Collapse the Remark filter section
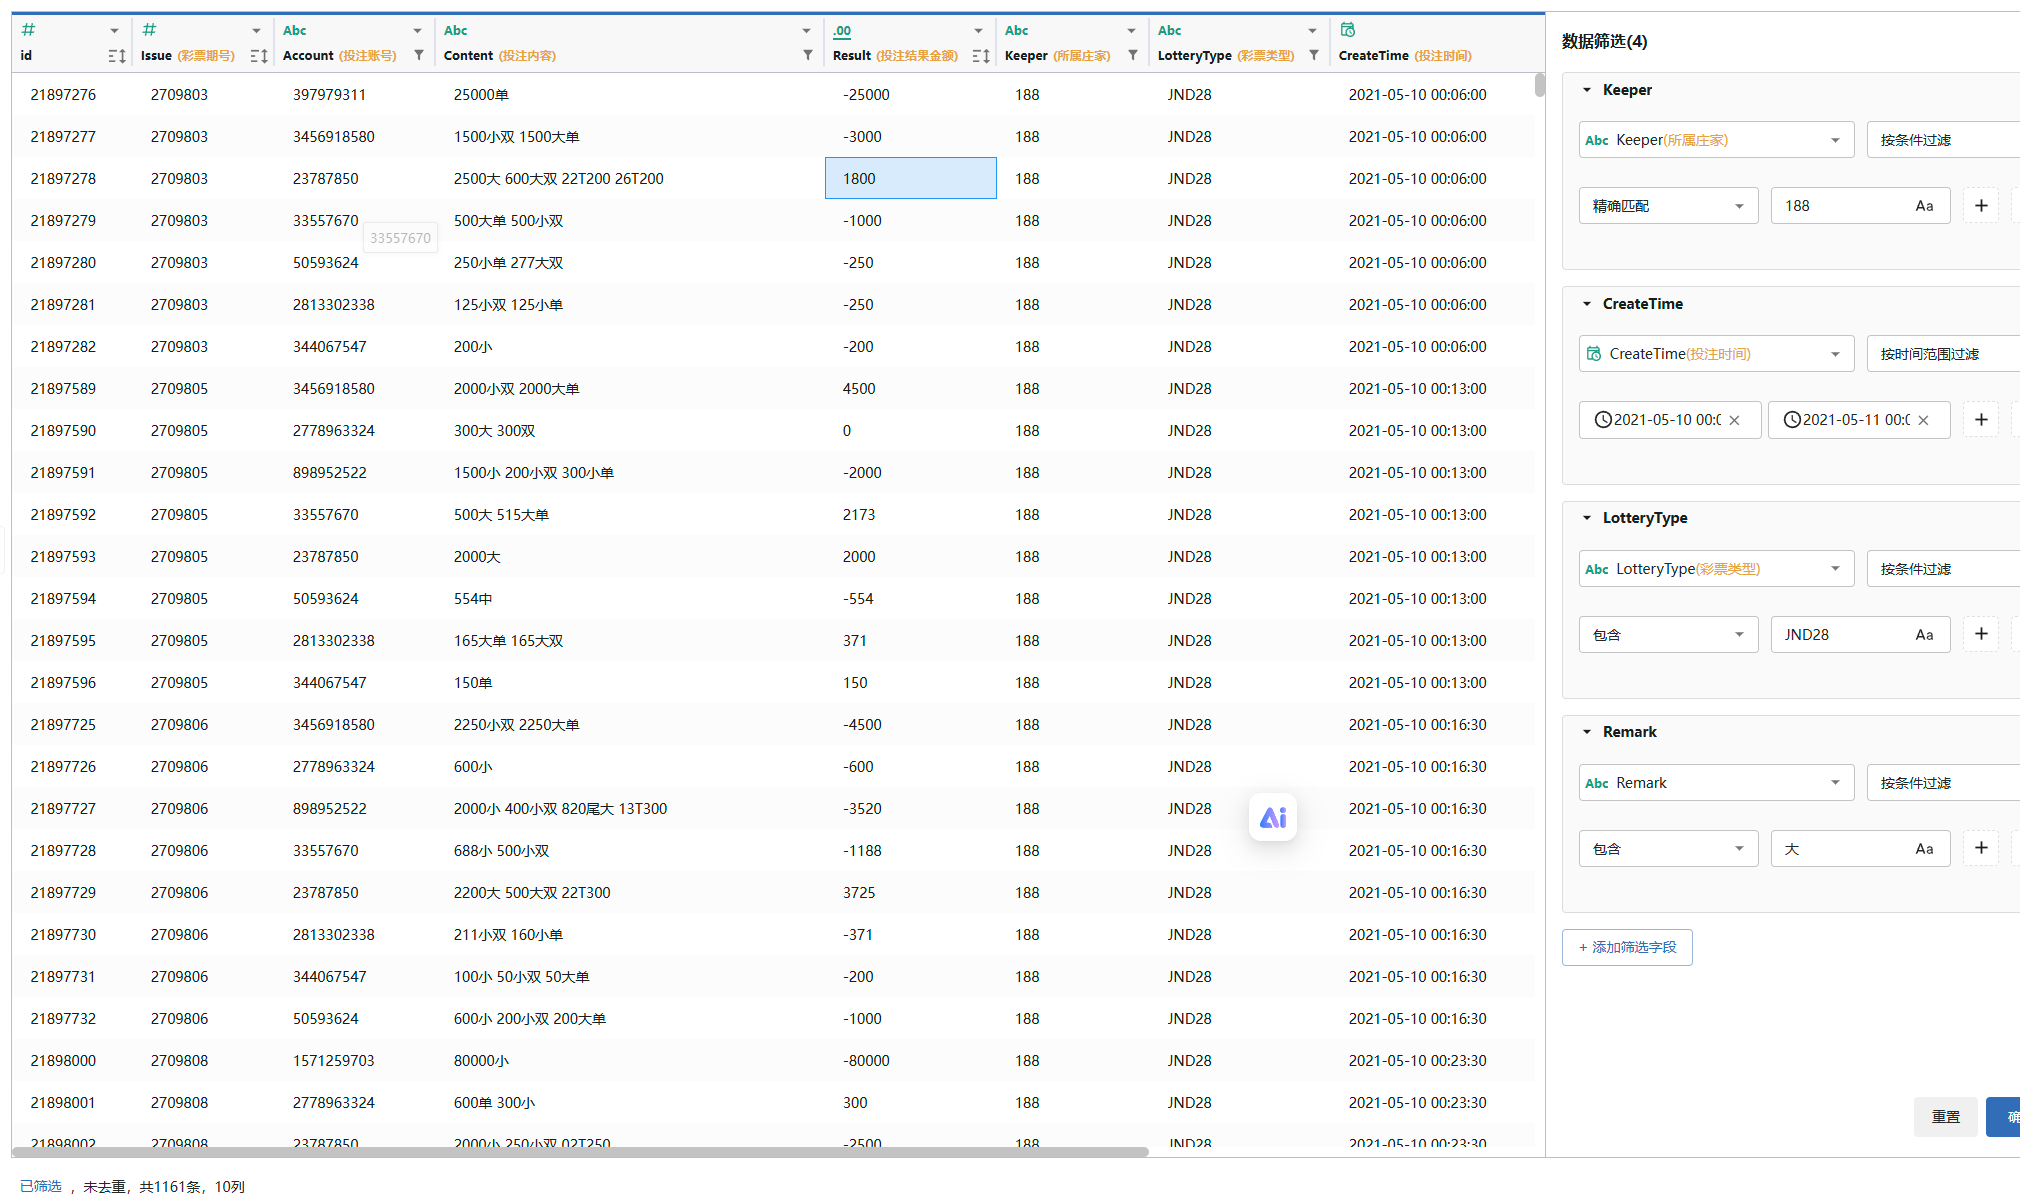 (1587, 732)
